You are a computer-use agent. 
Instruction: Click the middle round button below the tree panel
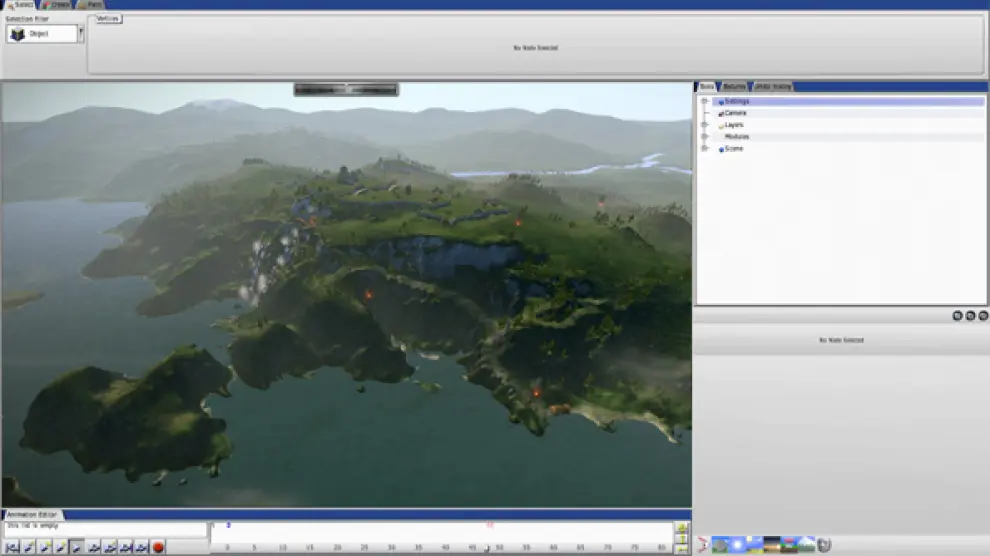970,316
